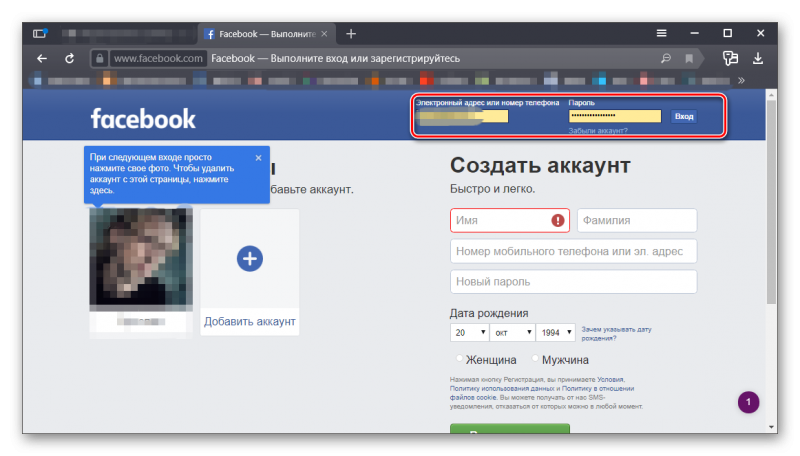Open a new tab with plus icon

[x=351, y=34]
